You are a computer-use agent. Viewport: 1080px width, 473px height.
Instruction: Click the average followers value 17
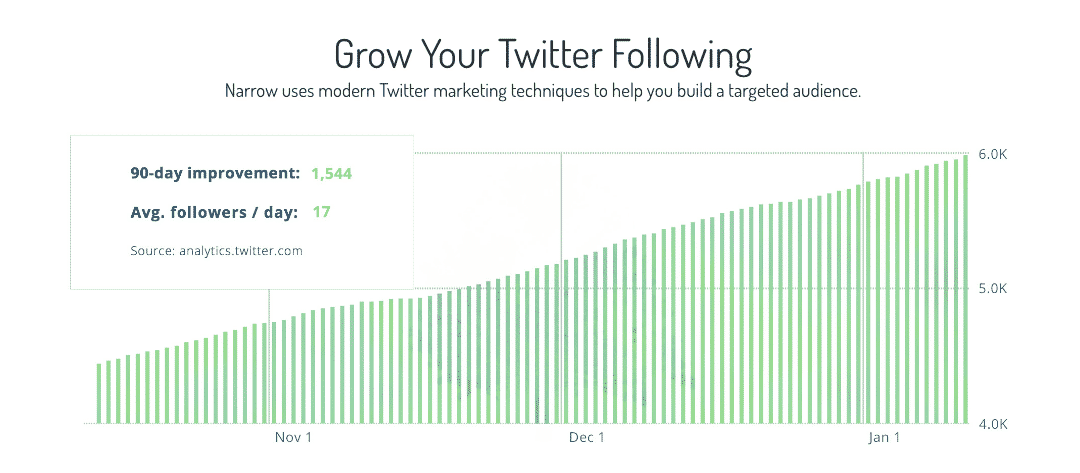(321, 212)
